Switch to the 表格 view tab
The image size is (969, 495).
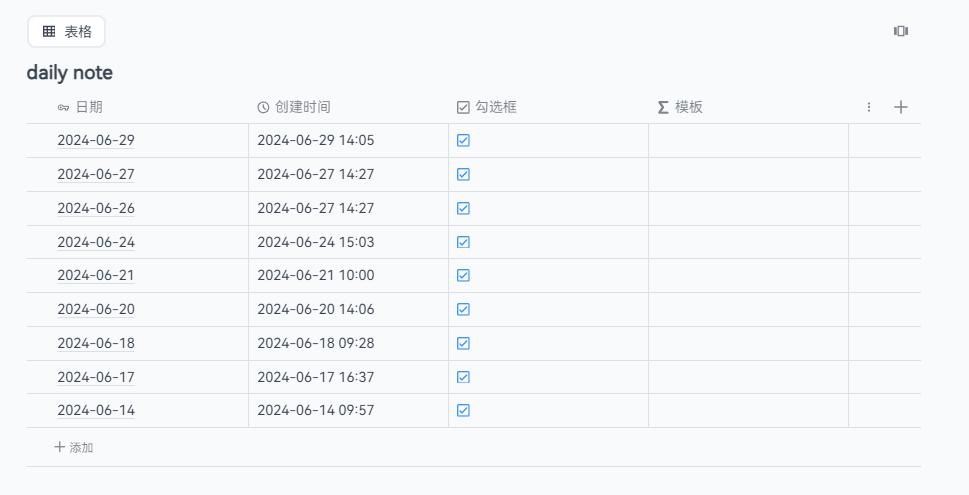[x=67, y=32]
